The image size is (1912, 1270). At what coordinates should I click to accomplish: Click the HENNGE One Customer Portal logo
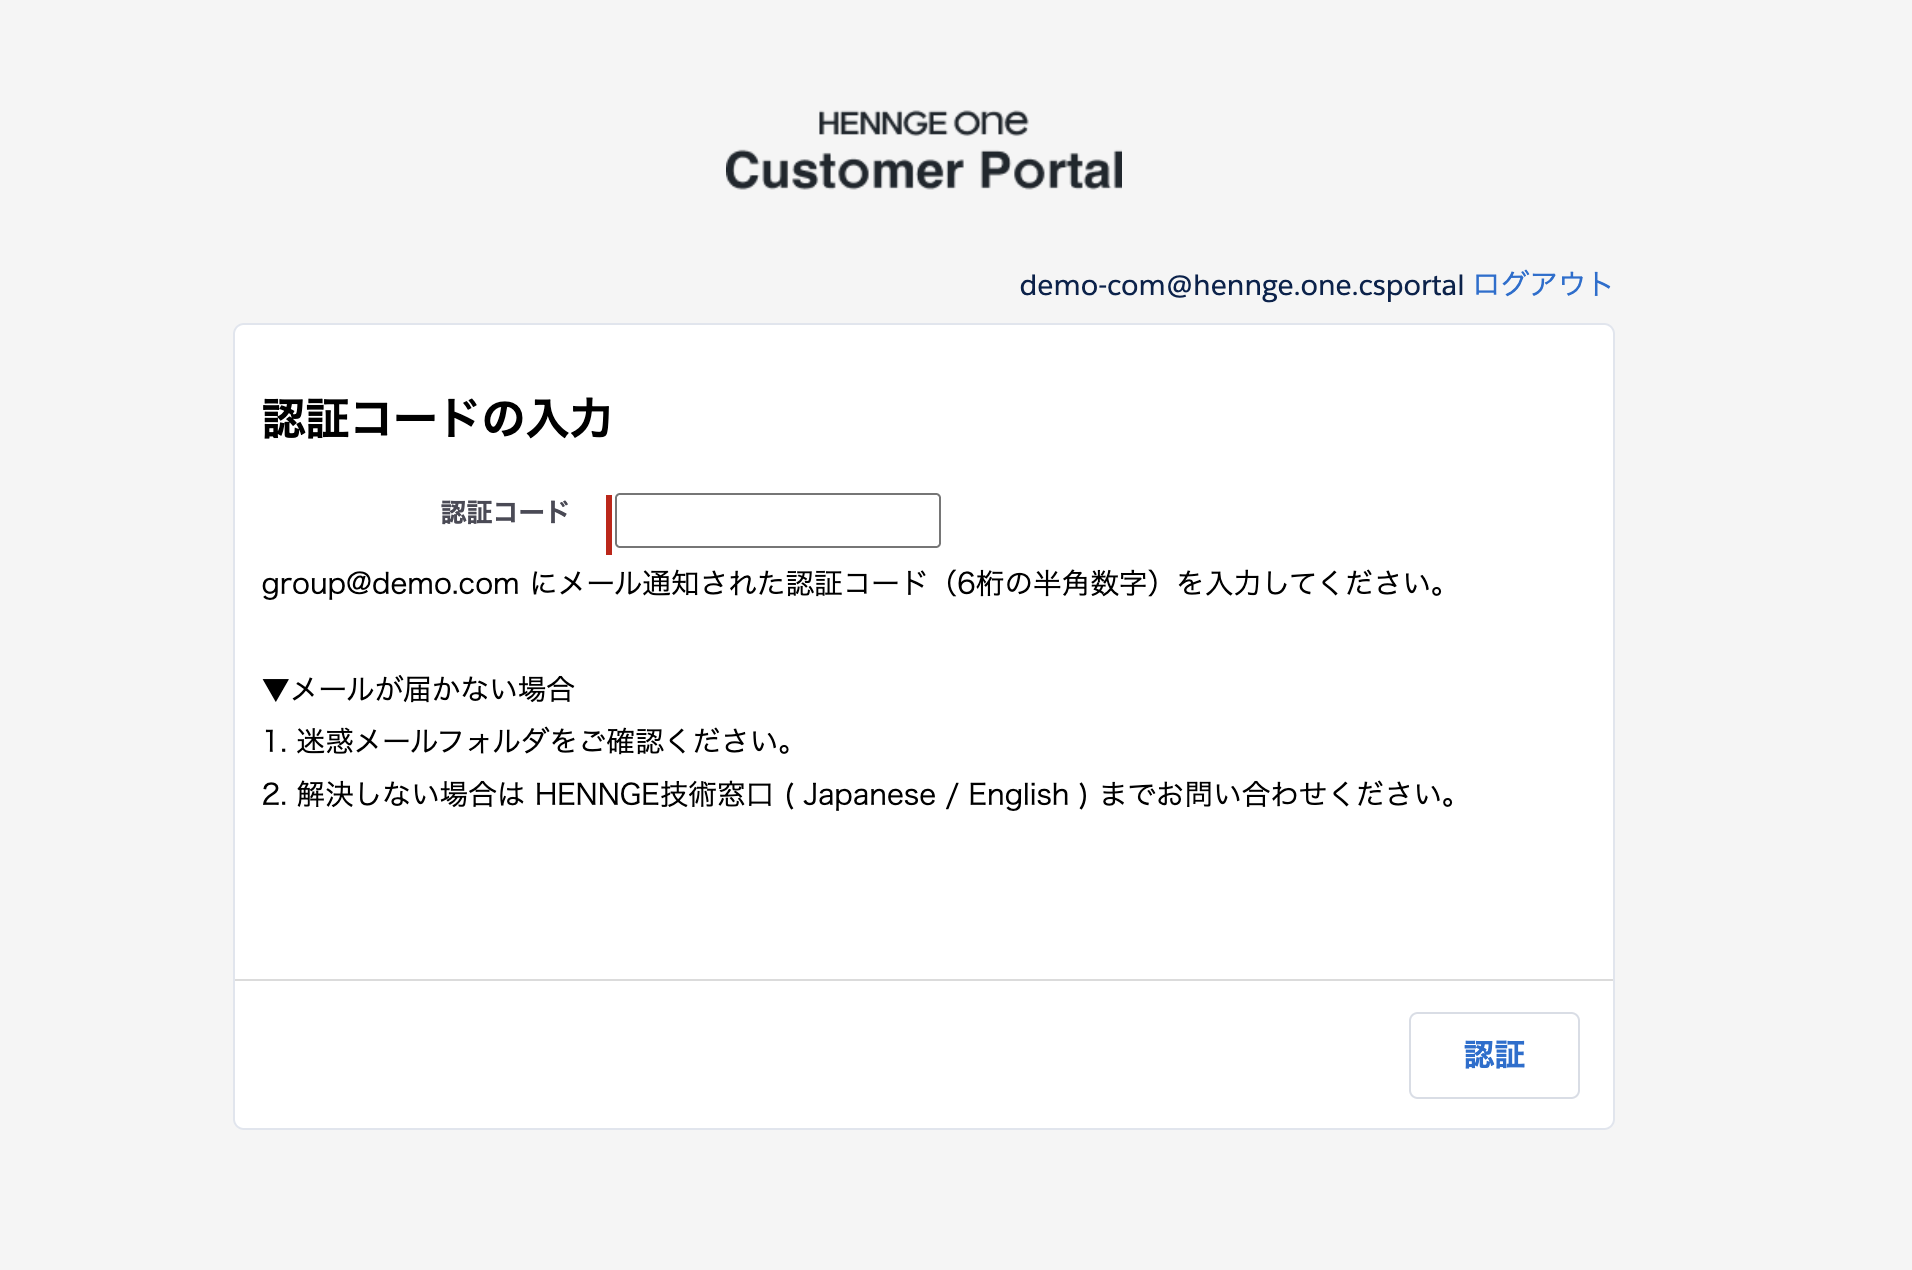[924, 151]
